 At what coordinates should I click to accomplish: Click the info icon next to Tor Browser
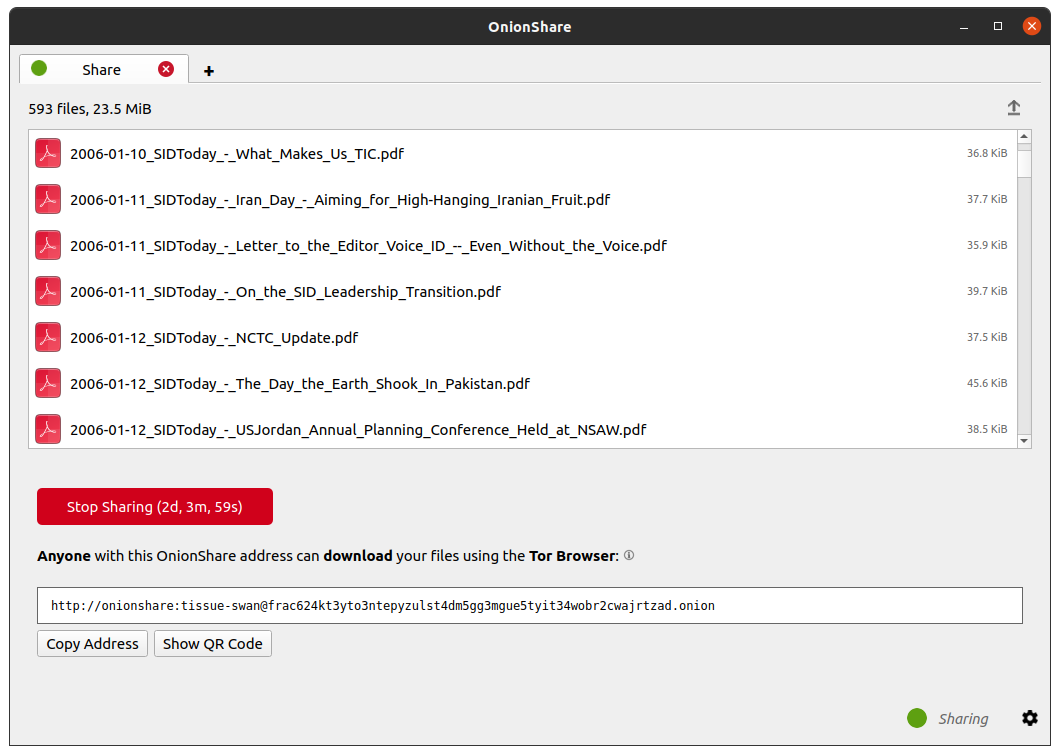pos(629,555)
